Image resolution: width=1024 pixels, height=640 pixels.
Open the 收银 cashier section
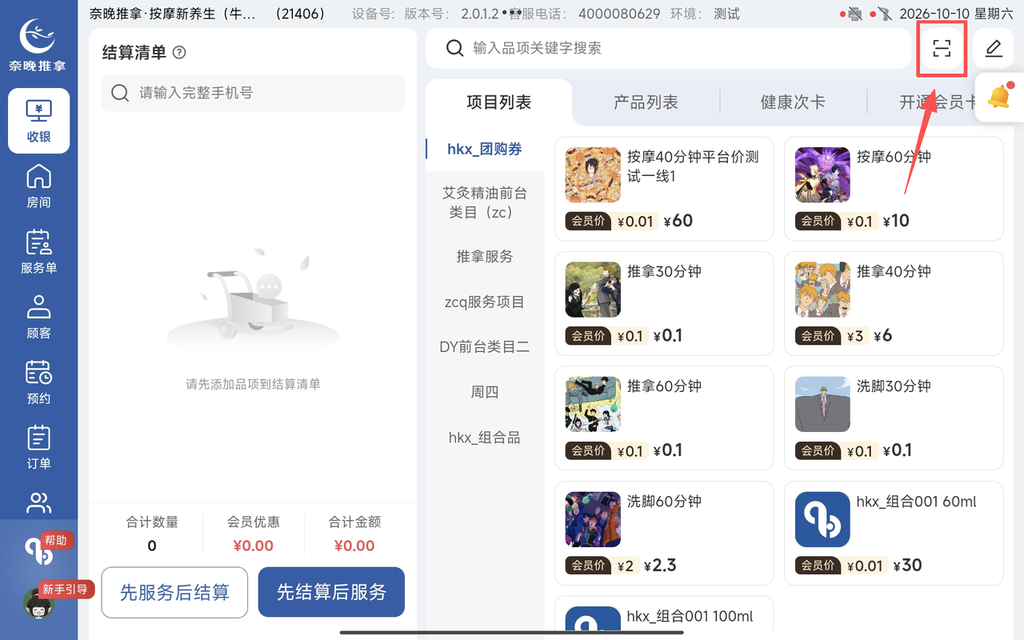coord(39,121)
